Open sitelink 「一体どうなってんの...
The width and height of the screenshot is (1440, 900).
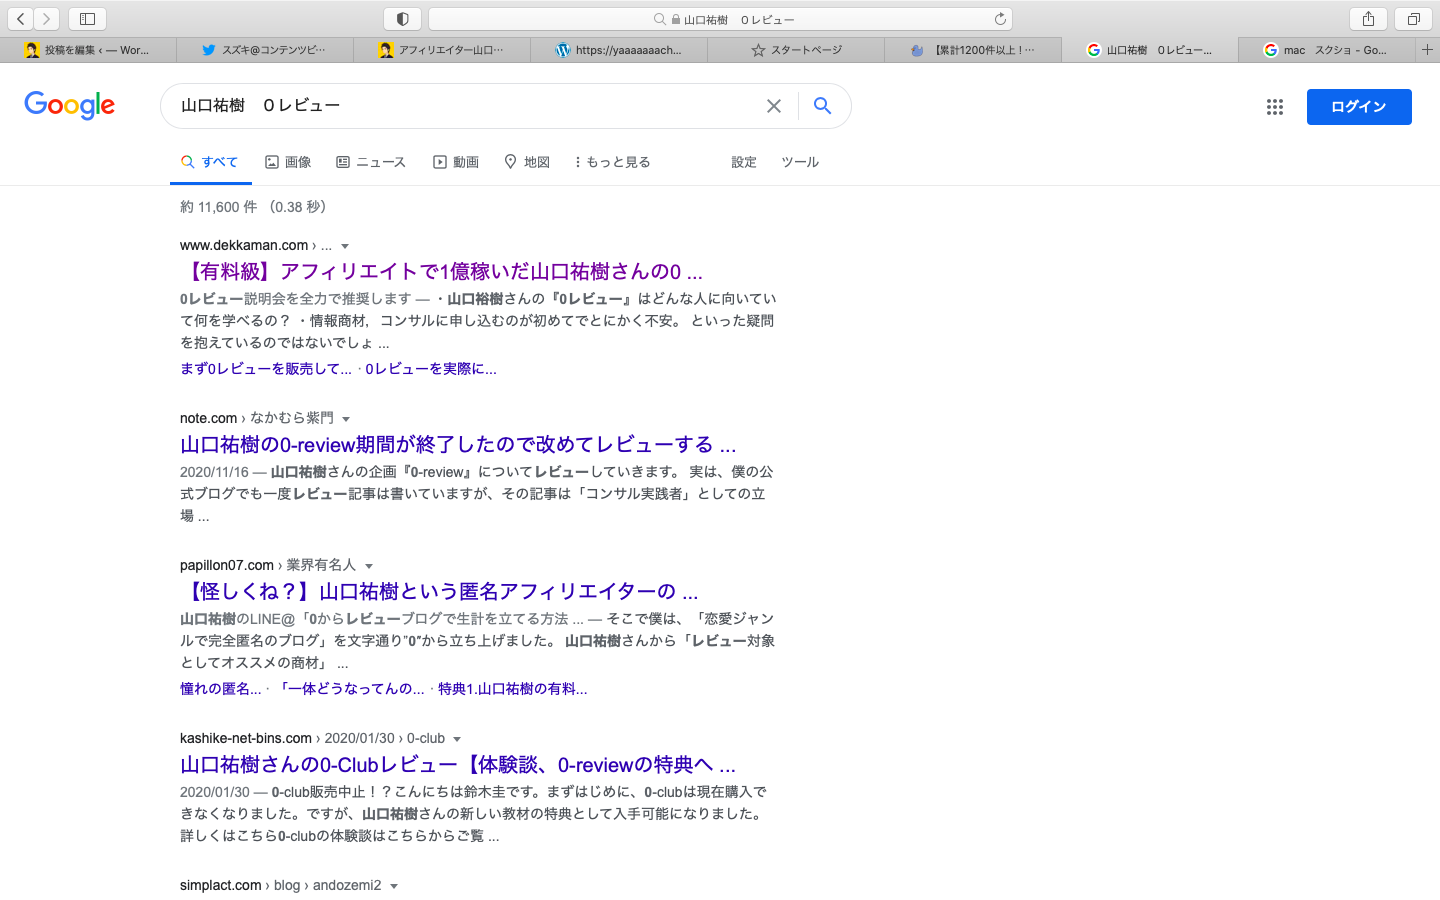pyautogui.click(x=350, y=689)
